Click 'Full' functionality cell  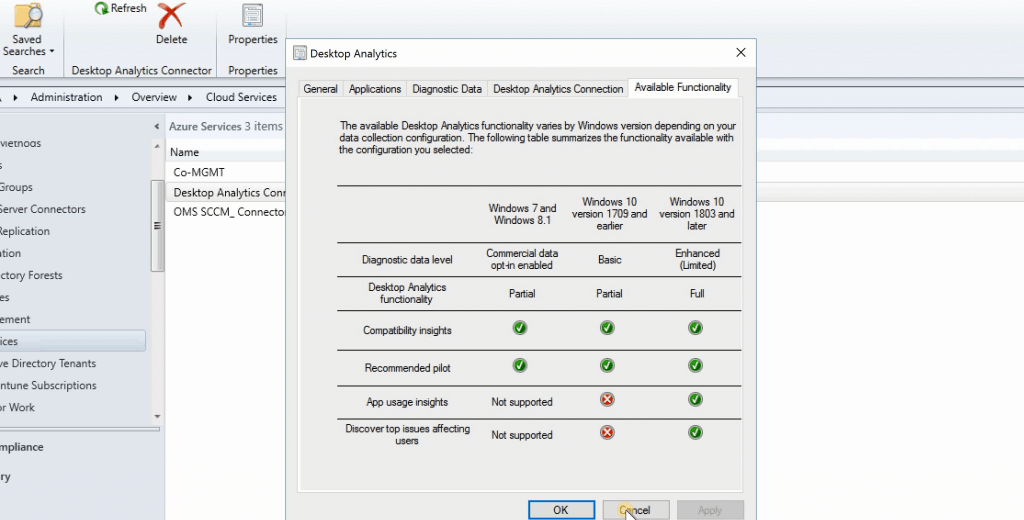(x=697, y=293)
